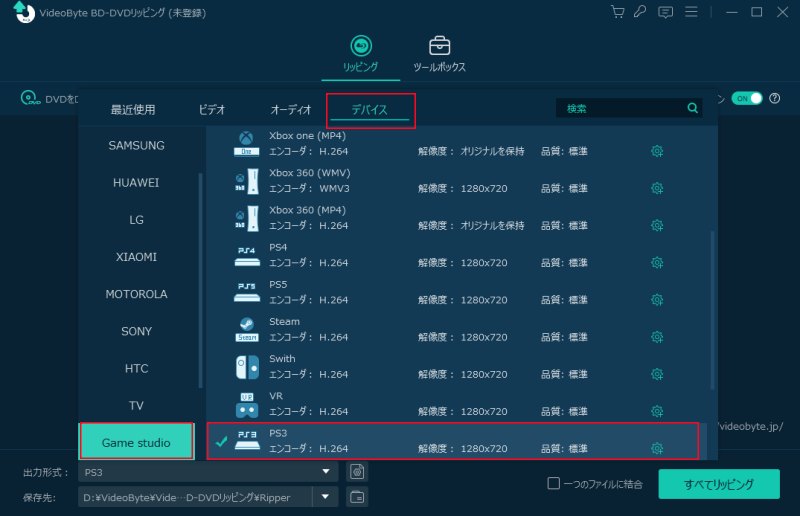Select SAMSUNG device category
The width and height of the screenshot is (800, 516).
[136, 145]
